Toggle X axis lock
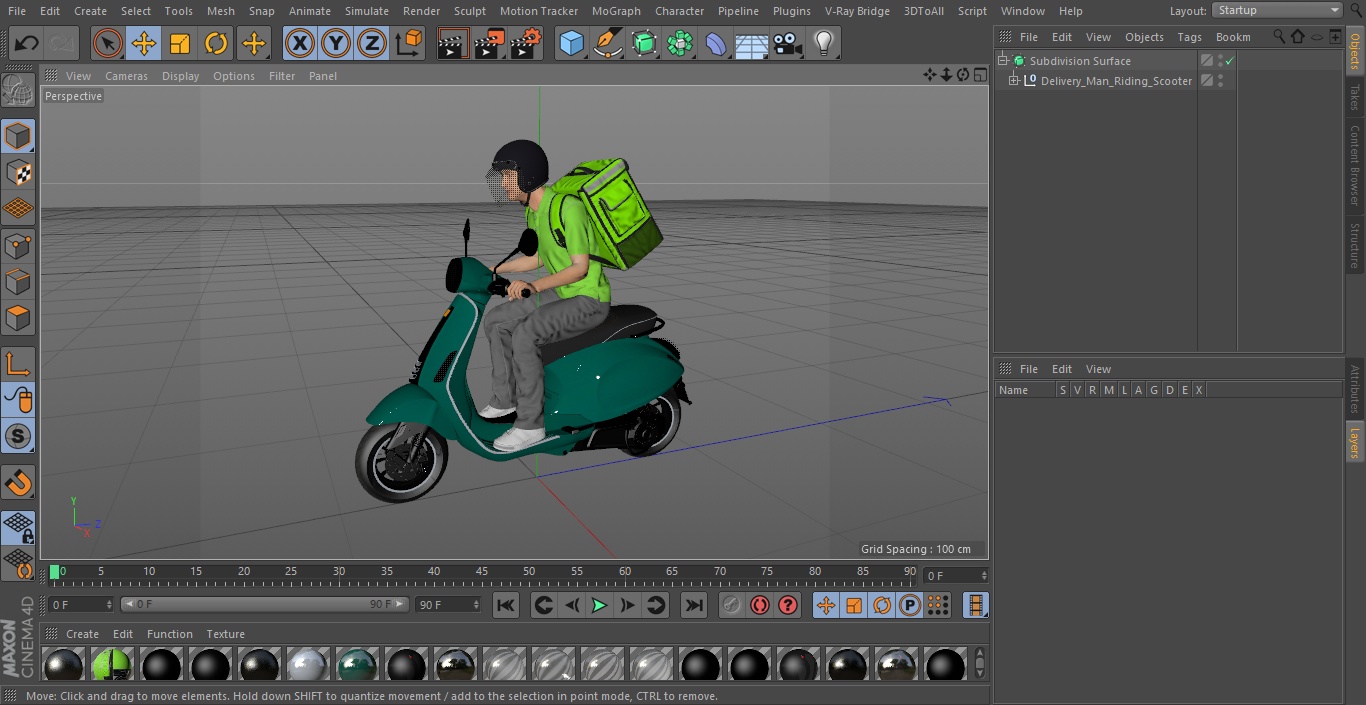The image size is (1366, 705). pyautogui.click(x=300, y=43)
